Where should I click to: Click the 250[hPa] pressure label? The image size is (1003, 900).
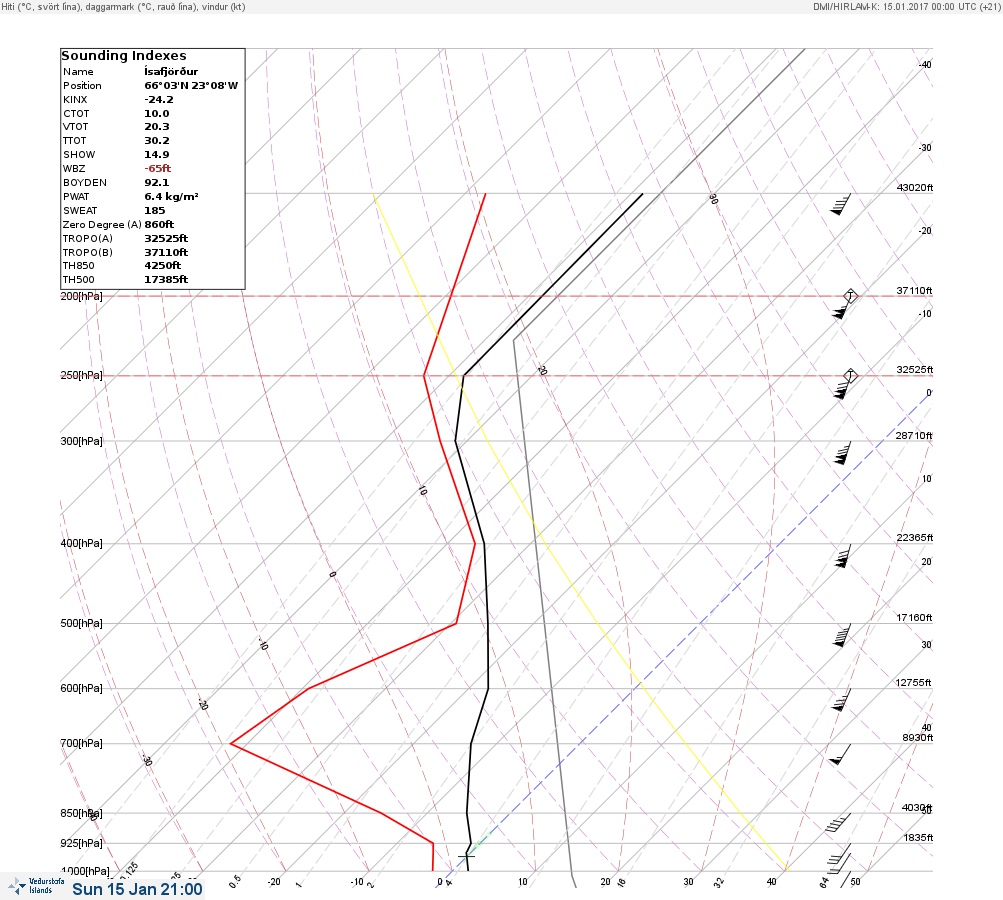81,375
